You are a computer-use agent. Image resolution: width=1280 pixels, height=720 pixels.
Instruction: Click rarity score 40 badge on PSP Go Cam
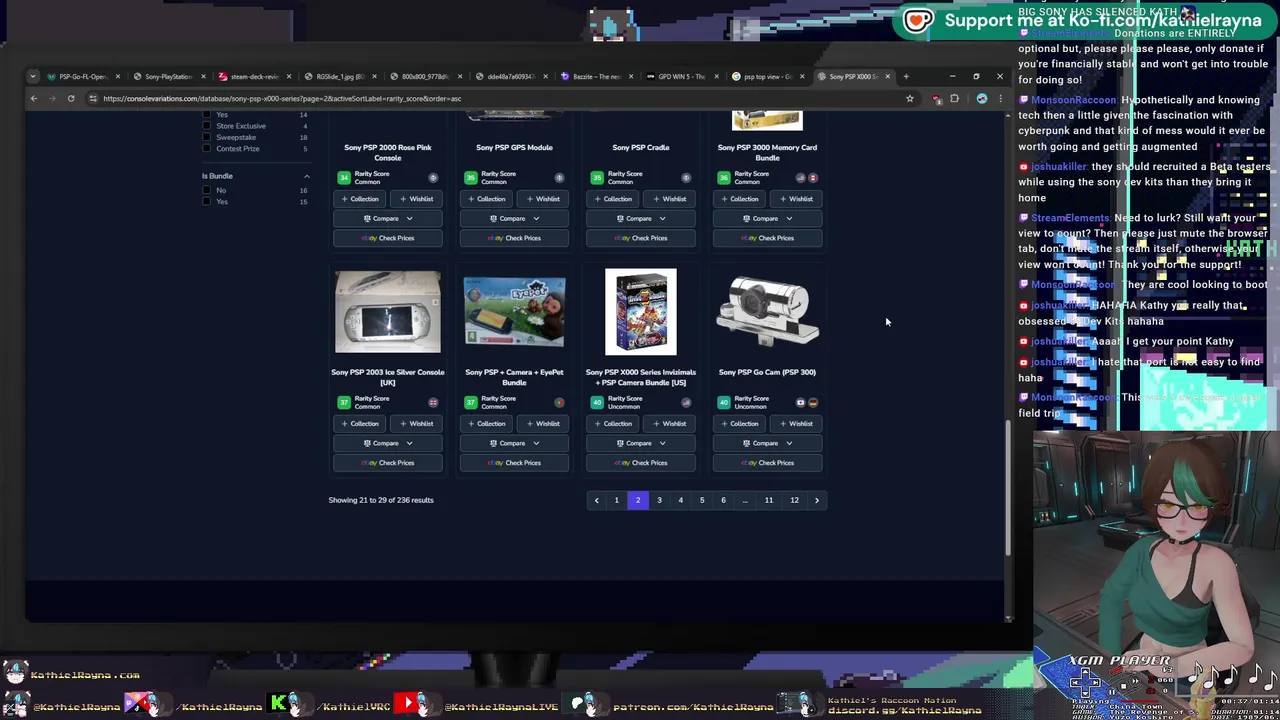[723, 402]
